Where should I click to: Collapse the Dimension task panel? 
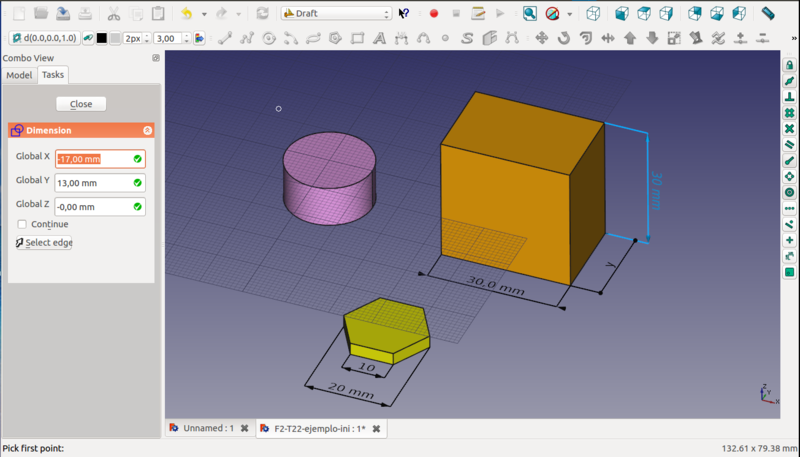[x=148, y=130]
